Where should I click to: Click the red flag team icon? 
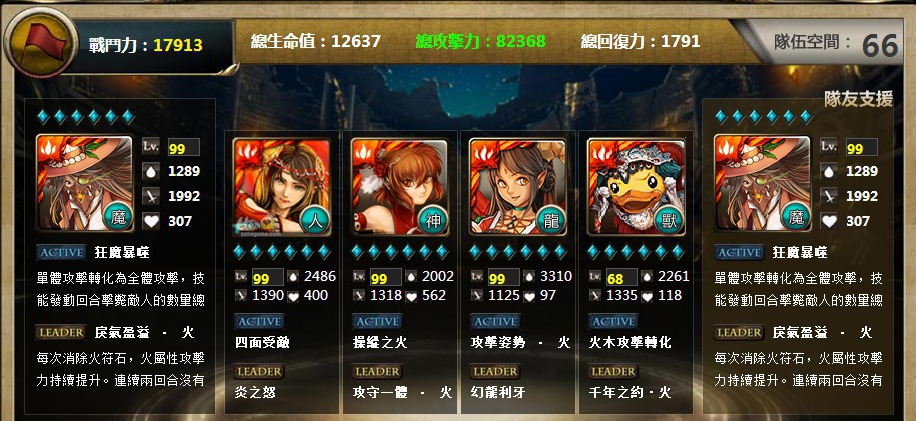pos(40,43)
